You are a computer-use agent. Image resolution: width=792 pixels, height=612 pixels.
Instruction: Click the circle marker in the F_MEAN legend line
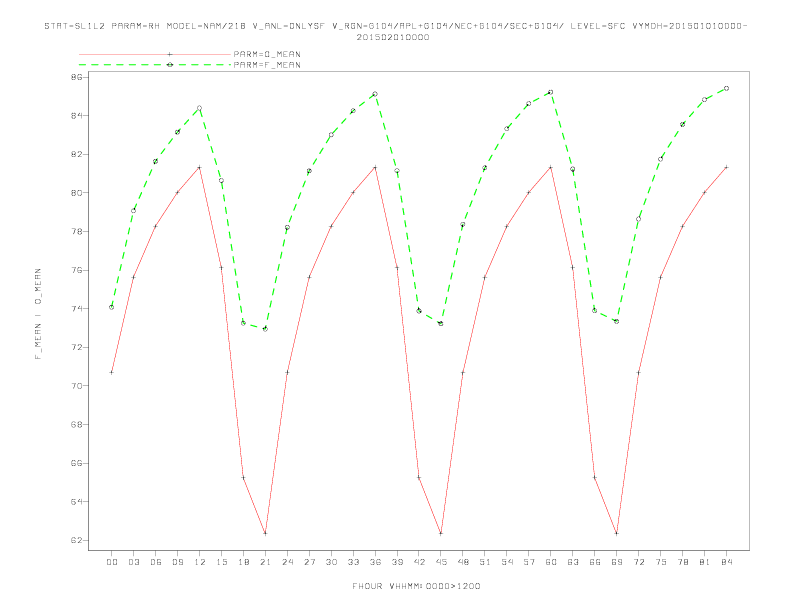(170, 65)
